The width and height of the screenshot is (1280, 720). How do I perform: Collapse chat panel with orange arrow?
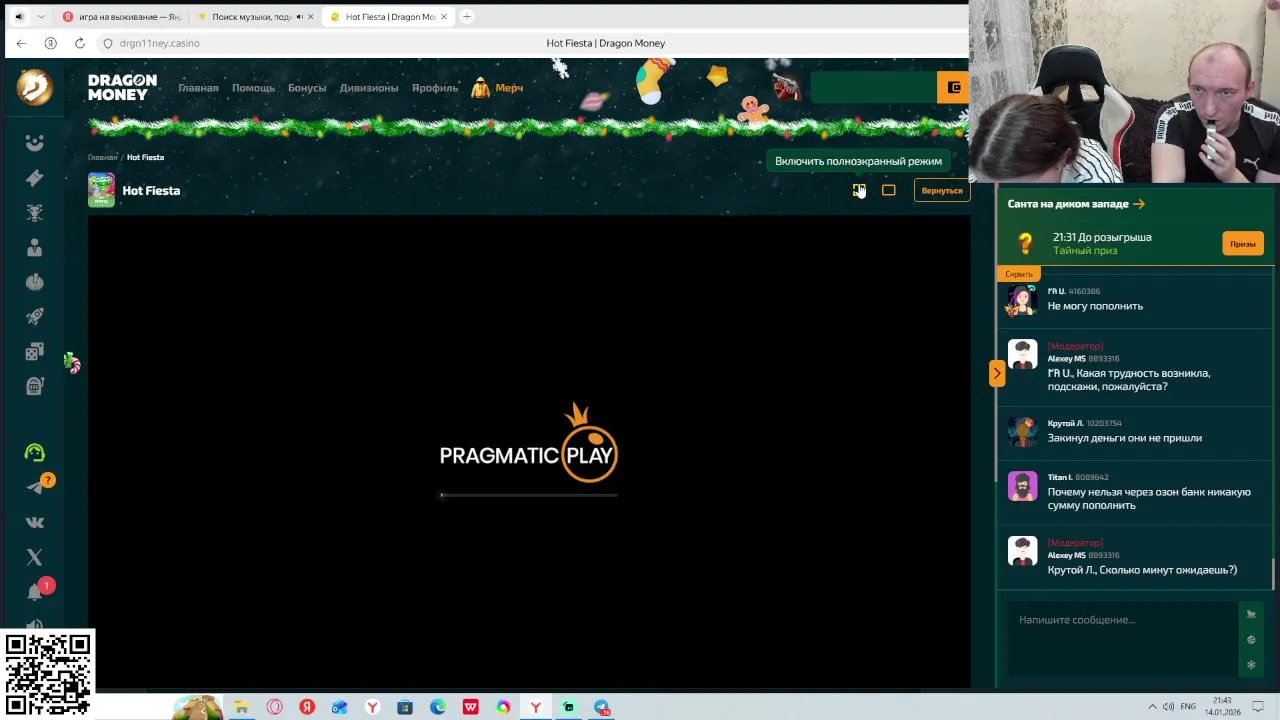pyautogui.click(x=997, y=373)
